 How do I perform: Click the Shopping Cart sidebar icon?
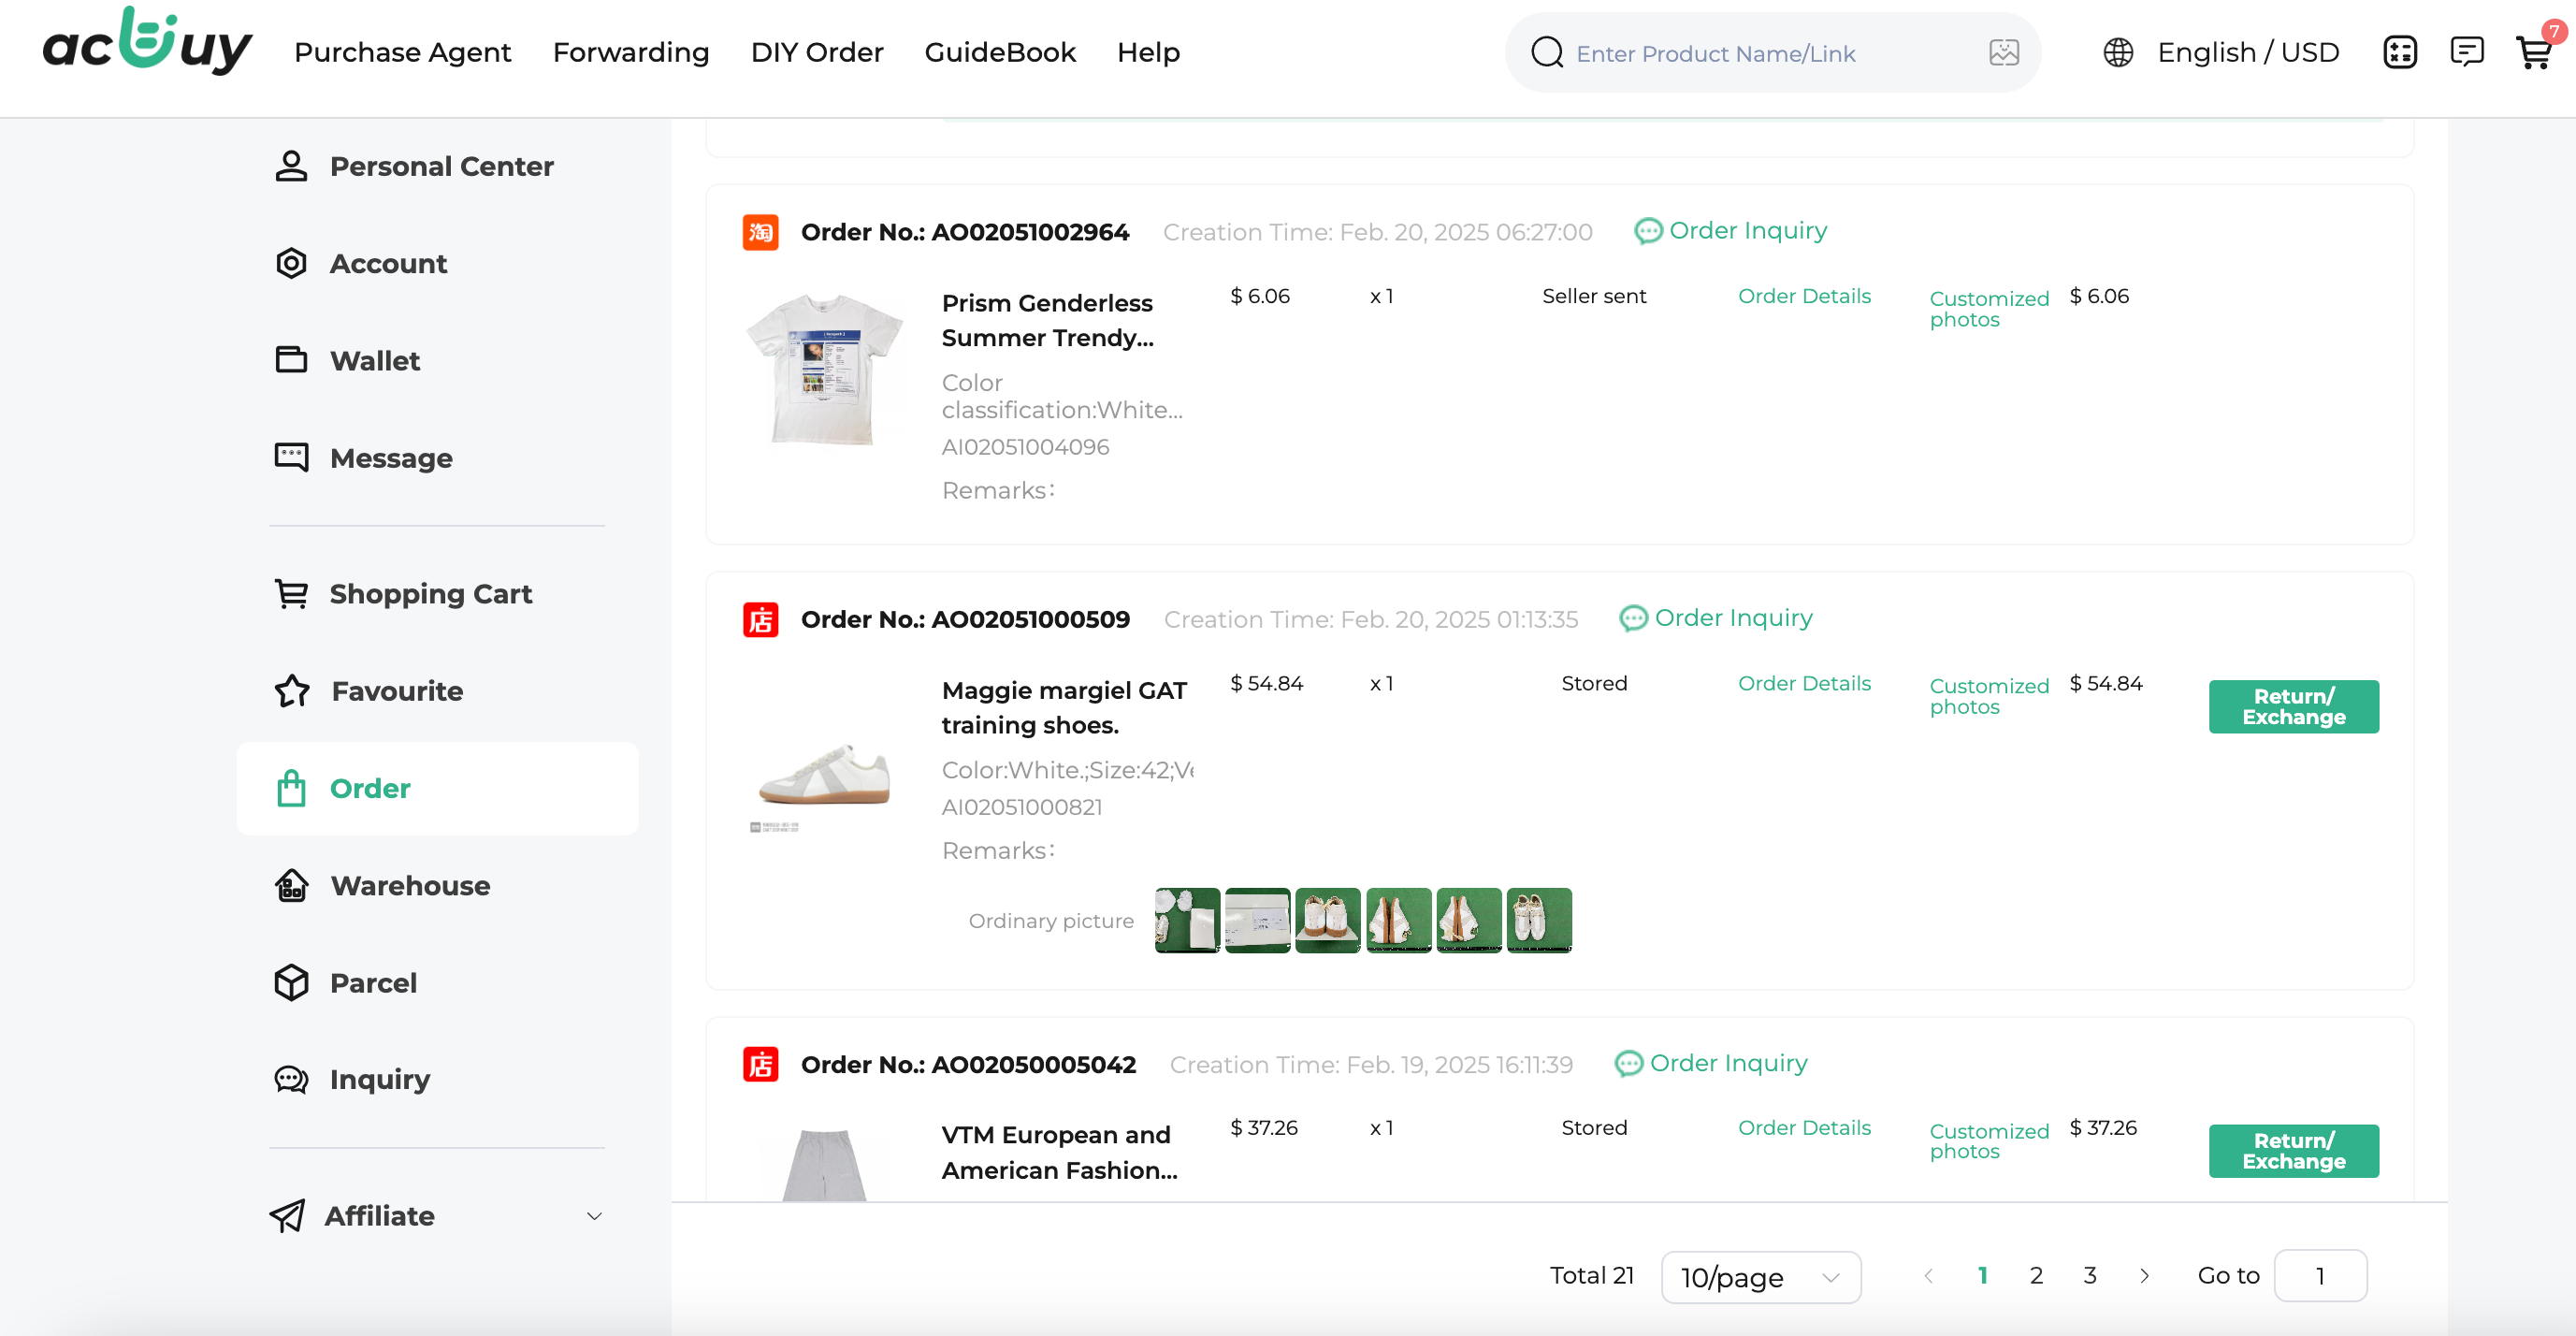(291, 594)
